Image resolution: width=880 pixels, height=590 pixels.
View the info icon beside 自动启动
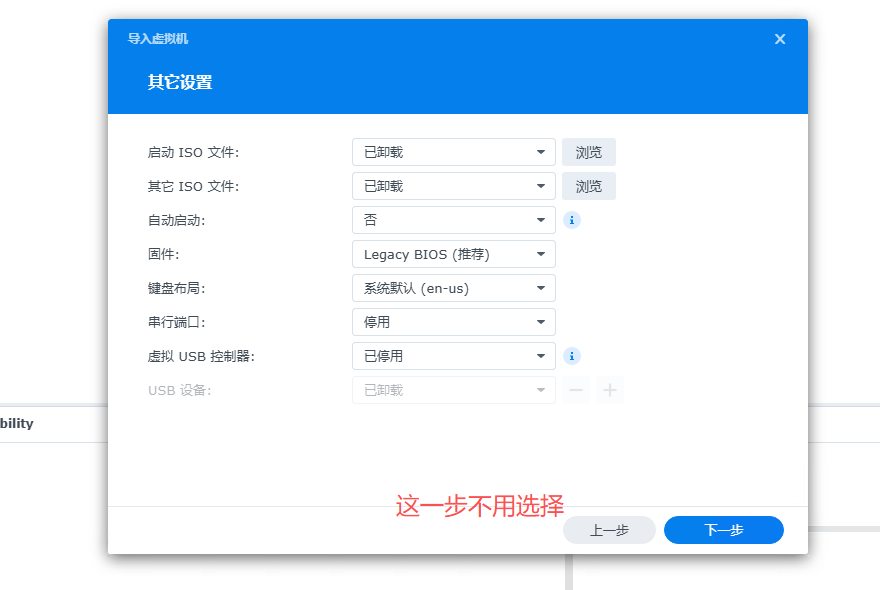point(572,220)
